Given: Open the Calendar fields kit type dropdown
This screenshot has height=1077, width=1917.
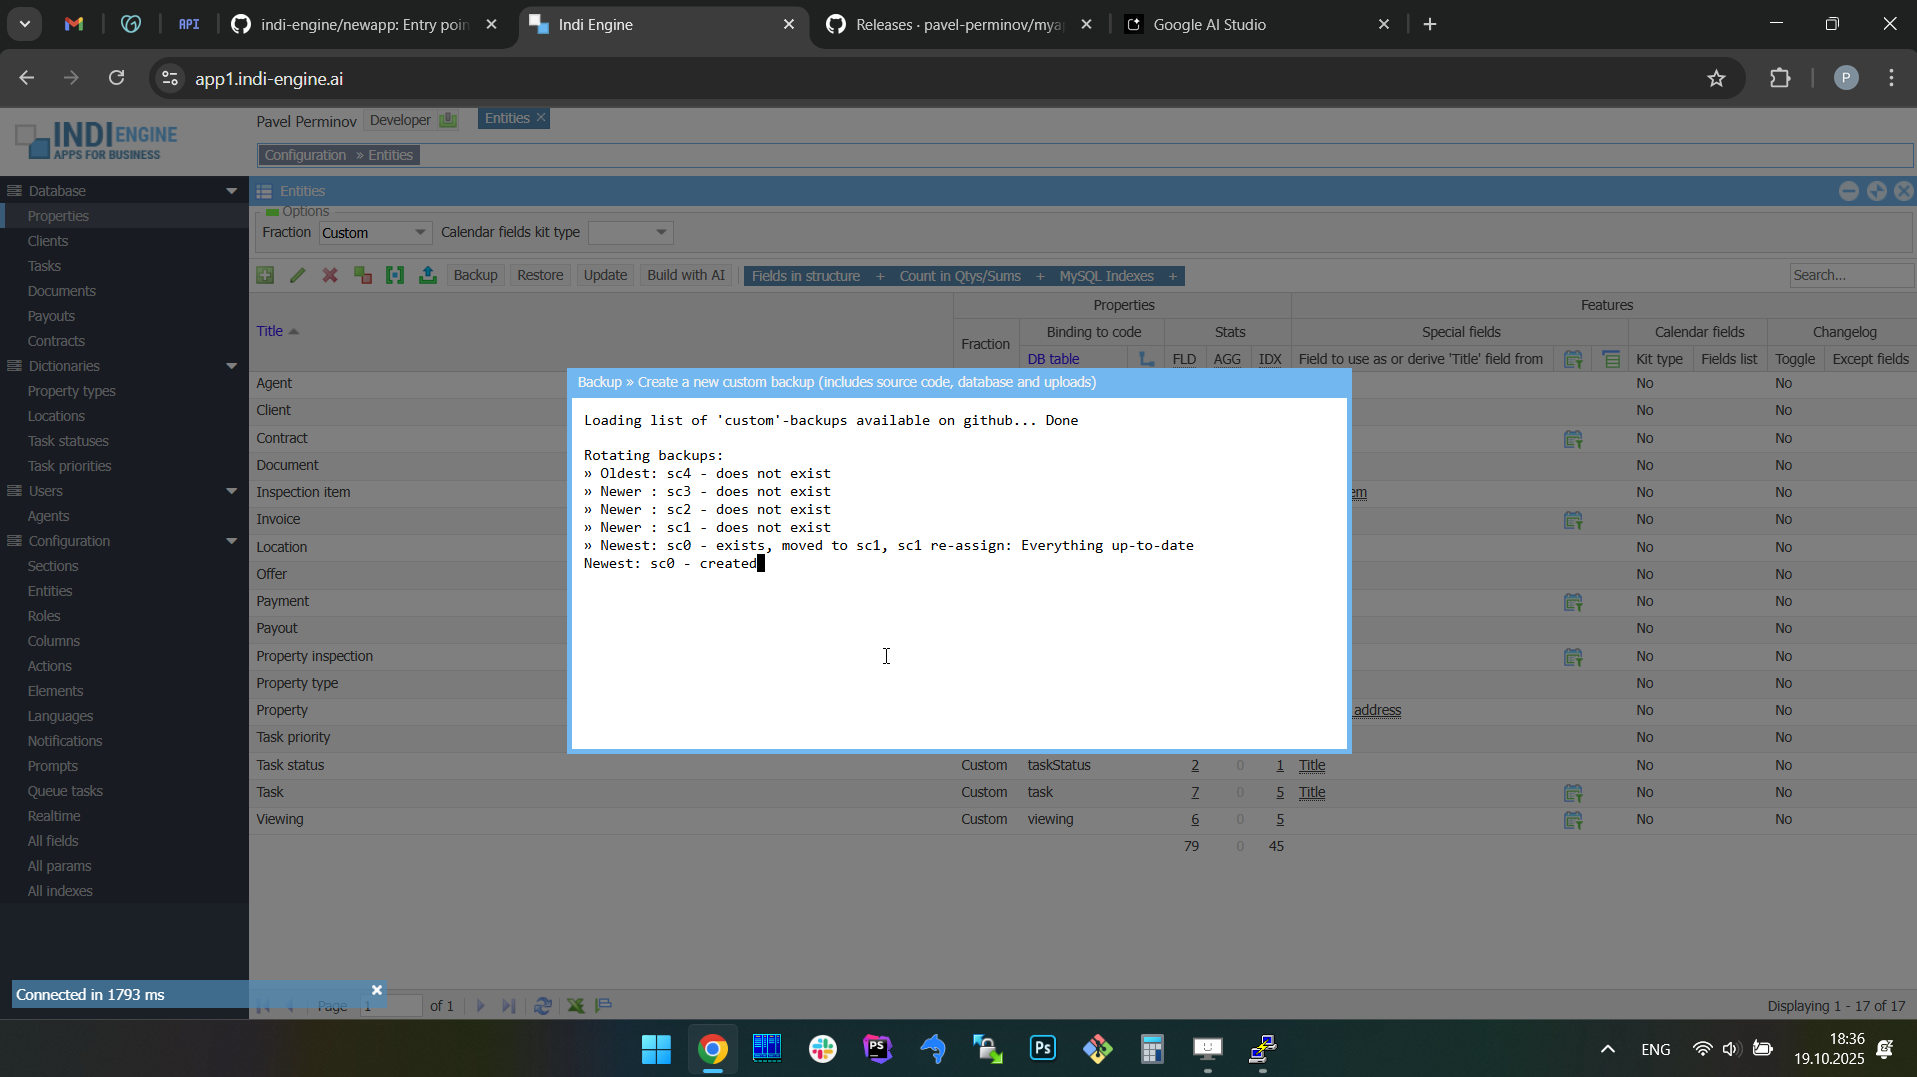Looking at the screenshot, I should click(631, 233).
